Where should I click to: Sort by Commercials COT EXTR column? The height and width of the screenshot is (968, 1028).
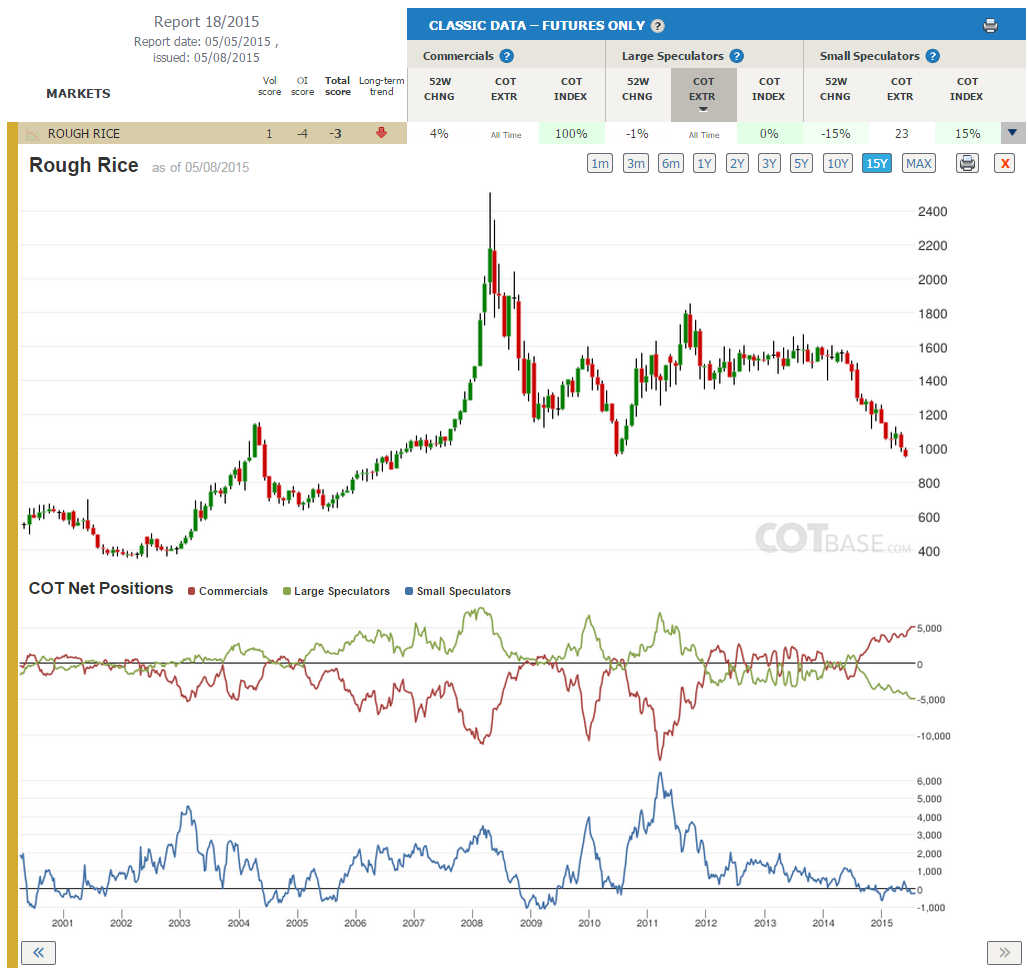click(x=505, y=89)
